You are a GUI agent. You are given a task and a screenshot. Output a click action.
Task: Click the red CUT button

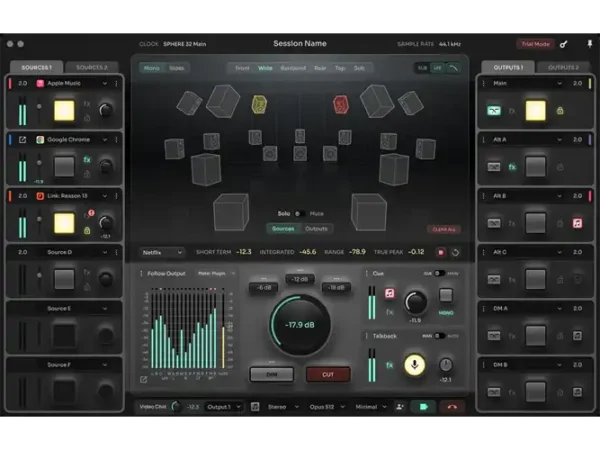[328, 375]
